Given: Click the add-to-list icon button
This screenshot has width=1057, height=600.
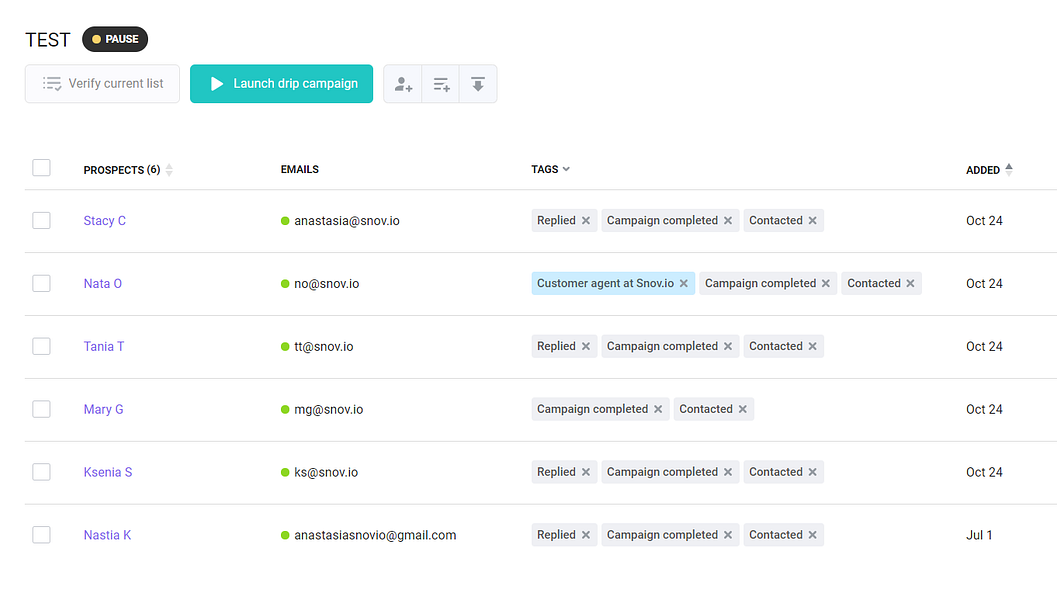Looking at the screenshot, I should click(x=441, y=84).
